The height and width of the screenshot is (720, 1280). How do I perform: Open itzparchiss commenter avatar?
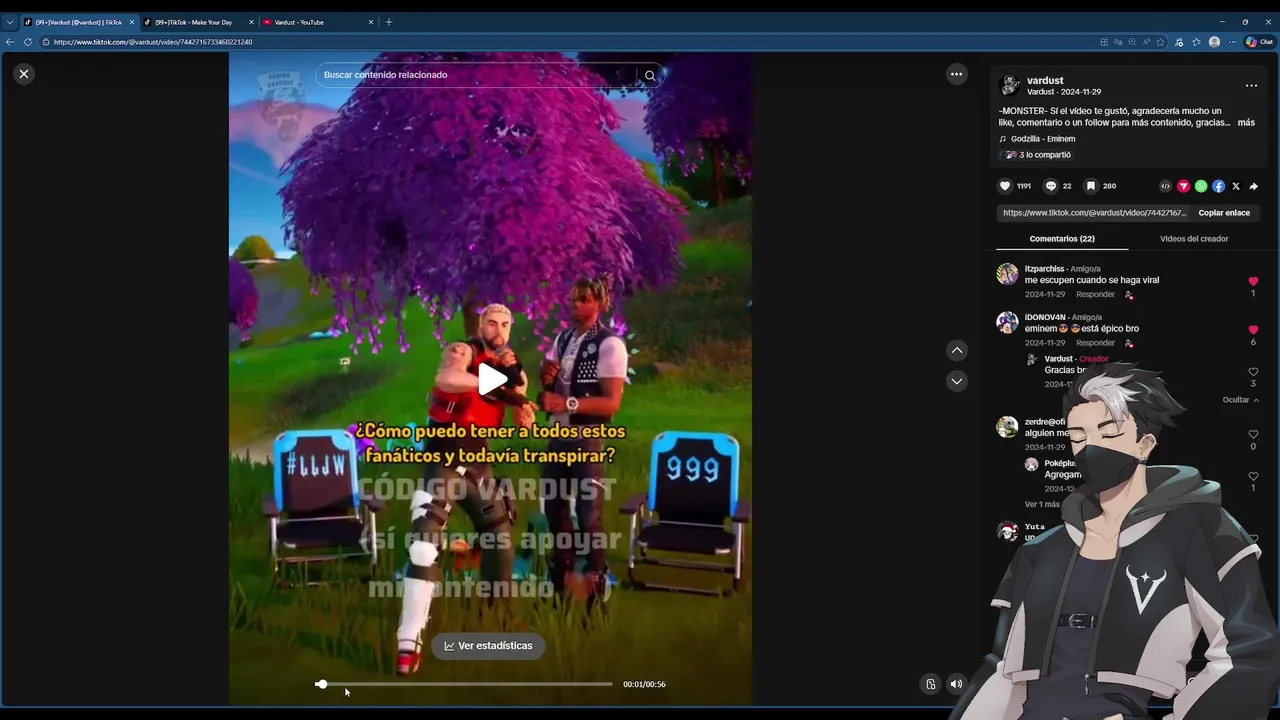coord(1007,274)
